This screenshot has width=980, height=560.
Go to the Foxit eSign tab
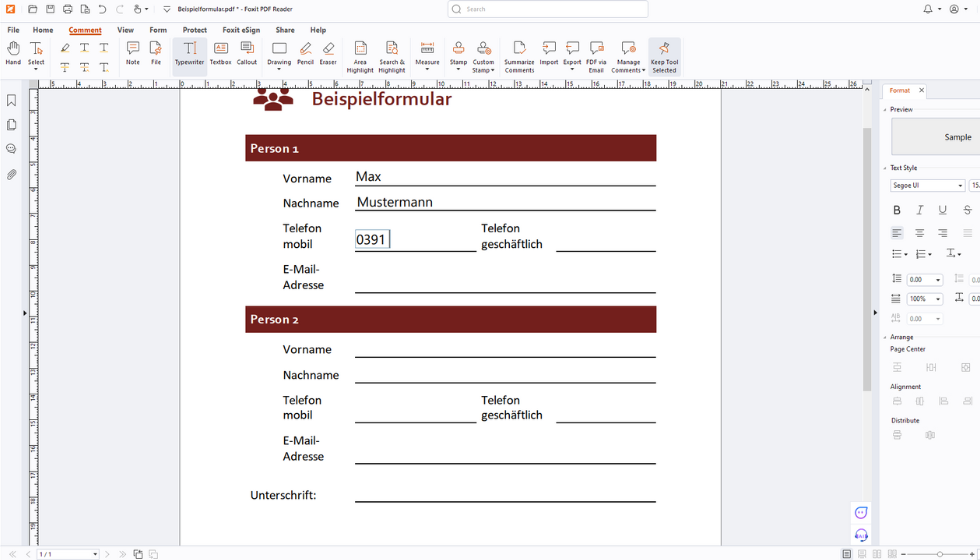[x=241, y=30]
